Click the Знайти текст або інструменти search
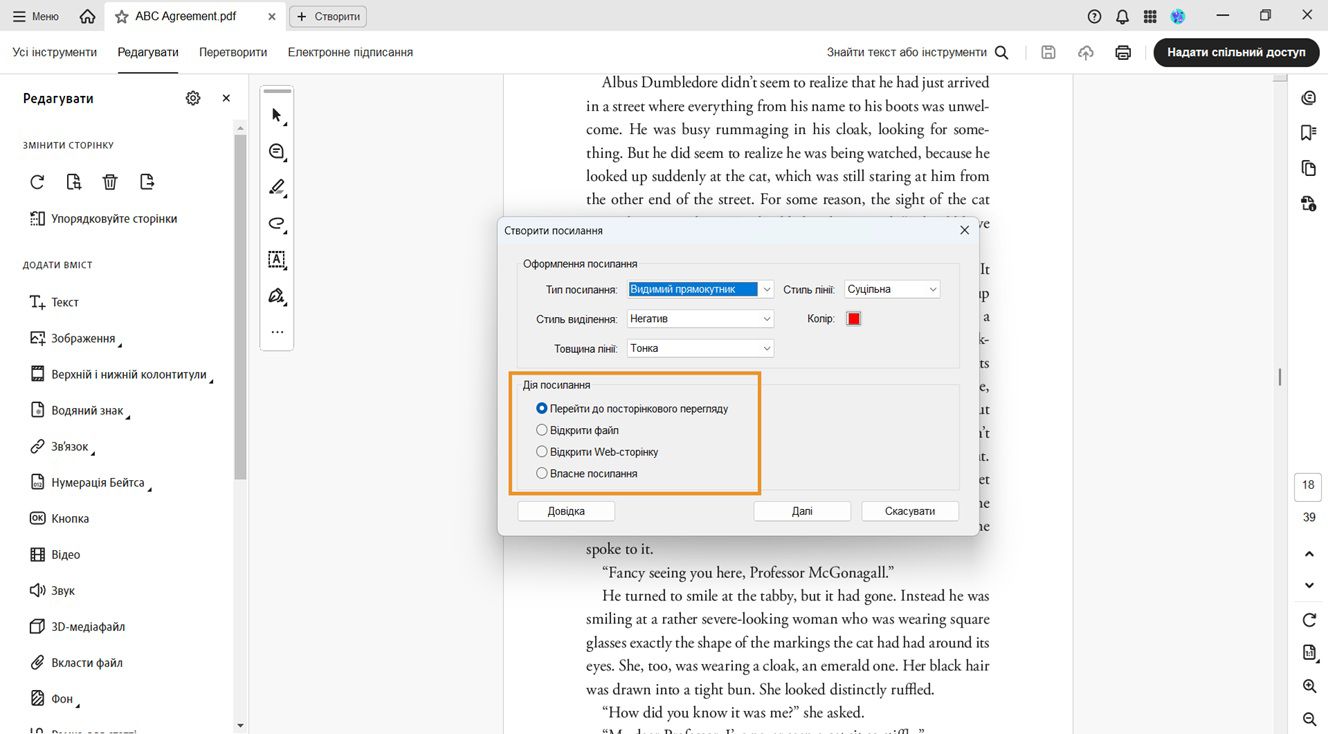 coord(918,52)
